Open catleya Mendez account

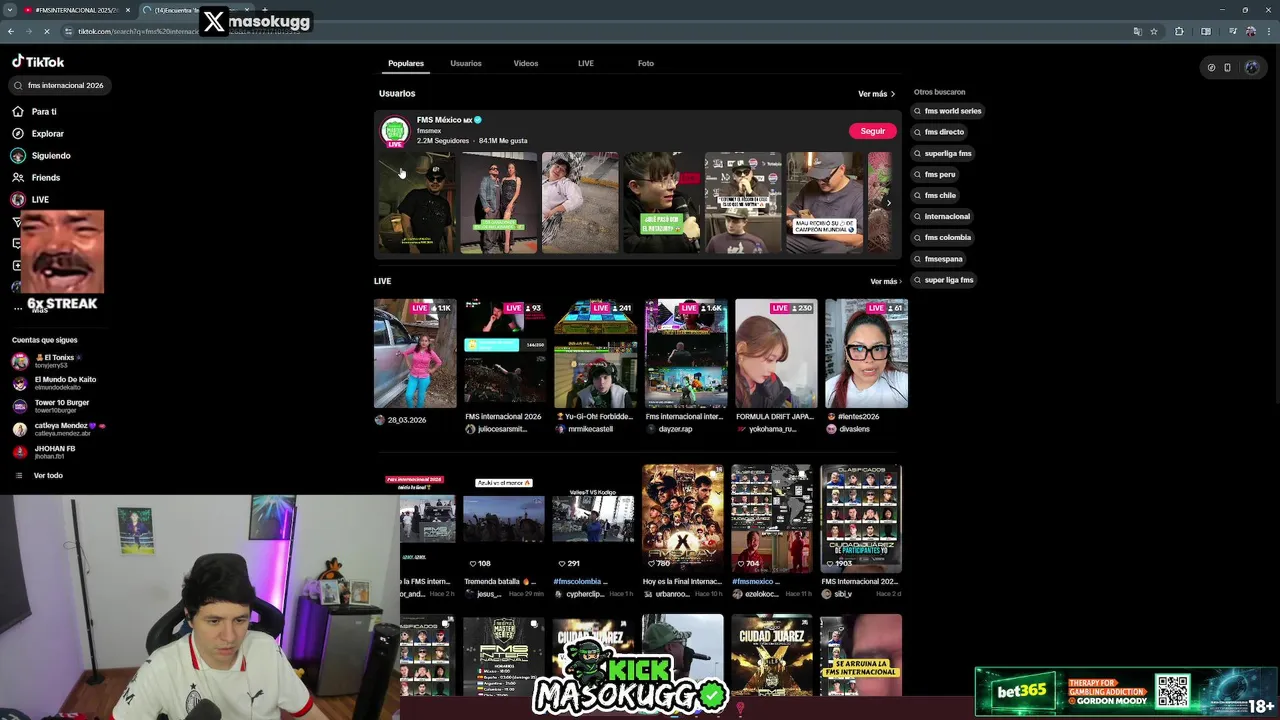point(58,429)
